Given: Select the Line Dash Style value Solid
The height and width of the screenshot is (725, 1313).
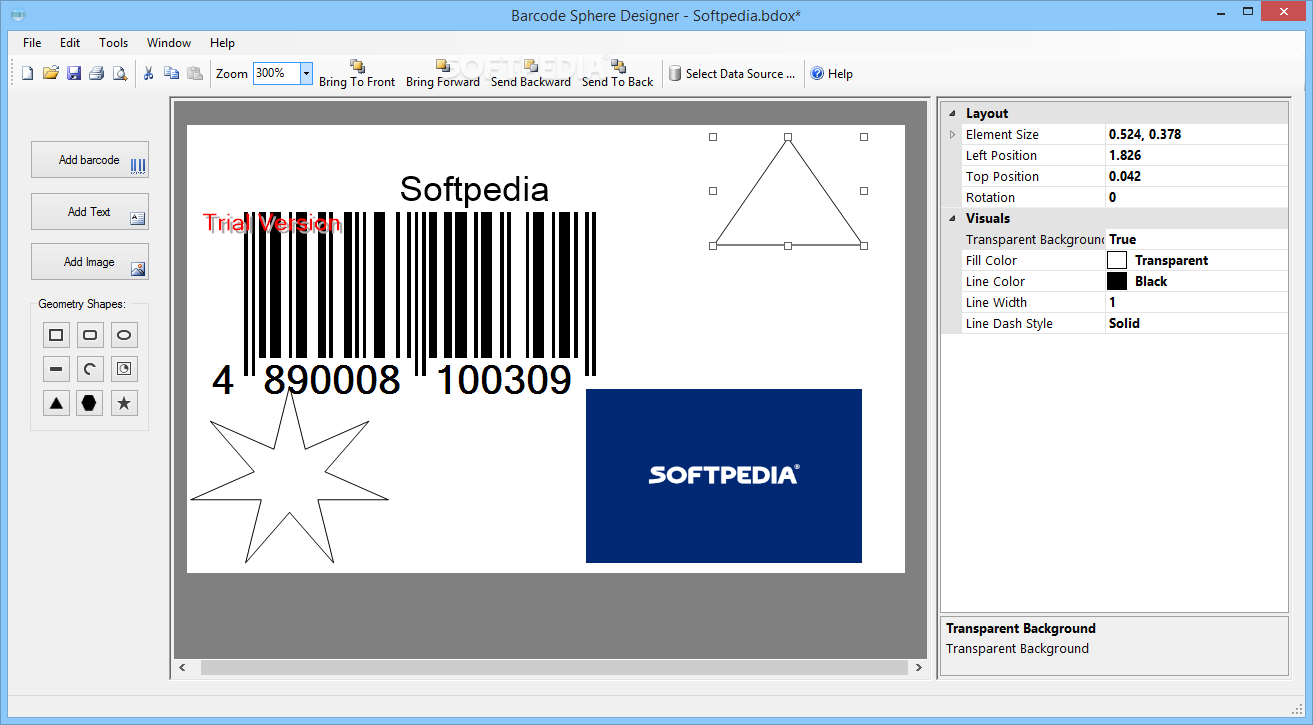Looking at the screenshot, I should click(x=1197, y=323).
